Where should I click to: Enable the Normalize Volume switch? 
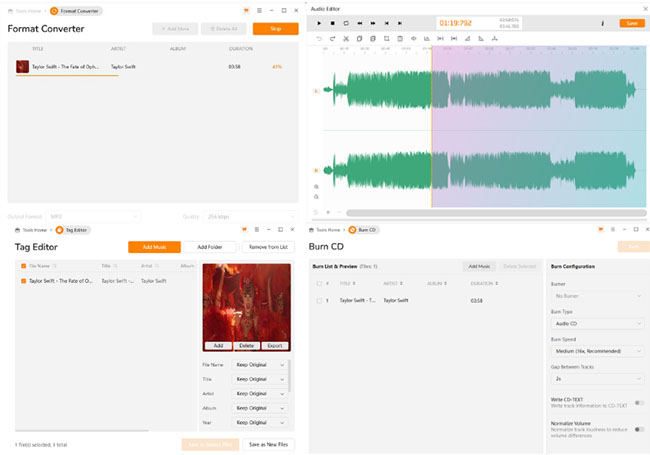click(639, 429)
